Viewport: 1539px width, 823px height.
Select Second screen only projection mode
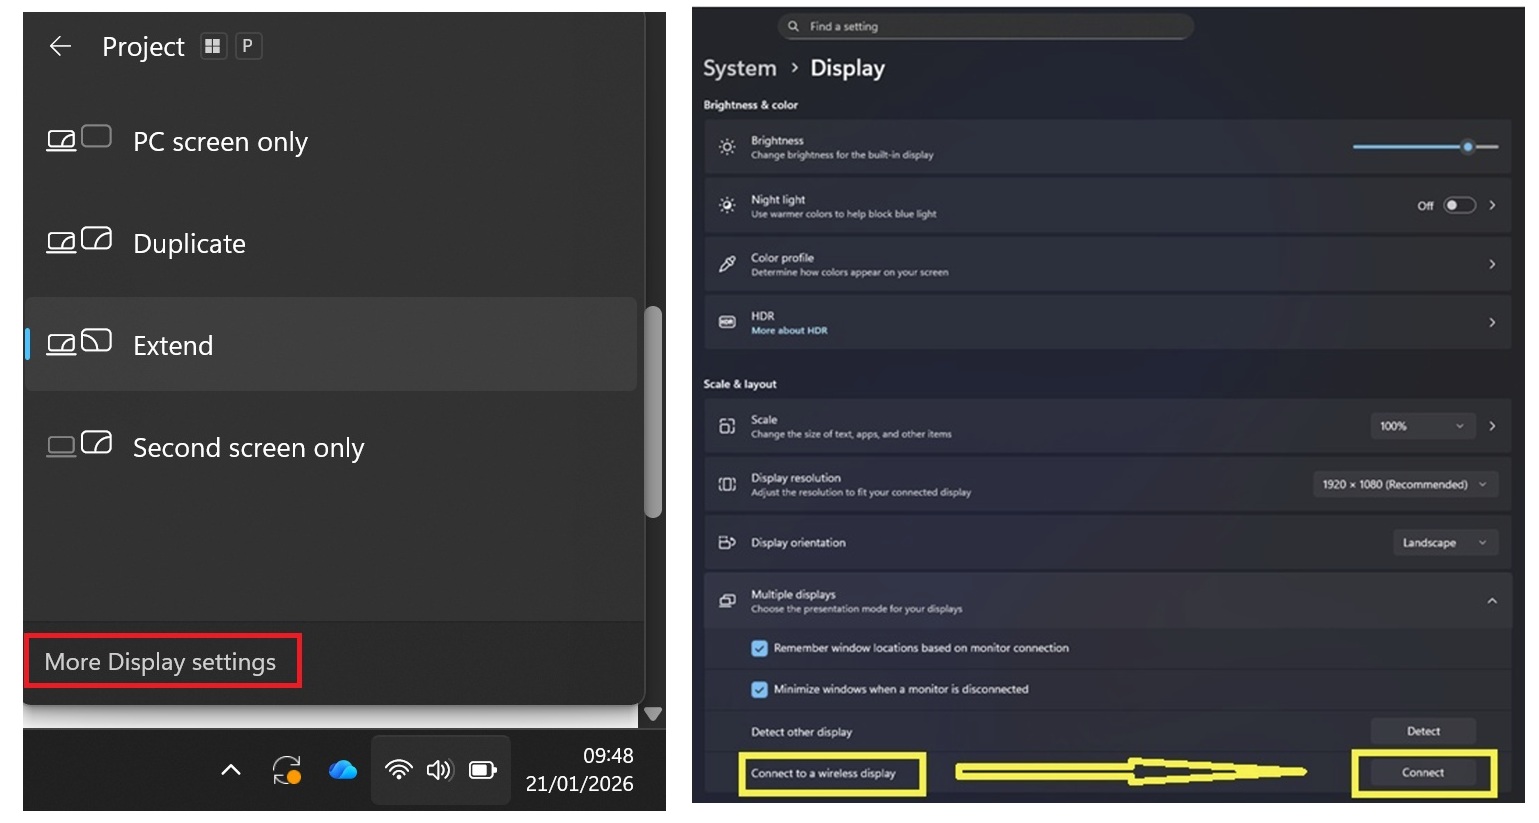tap(248, 447)
